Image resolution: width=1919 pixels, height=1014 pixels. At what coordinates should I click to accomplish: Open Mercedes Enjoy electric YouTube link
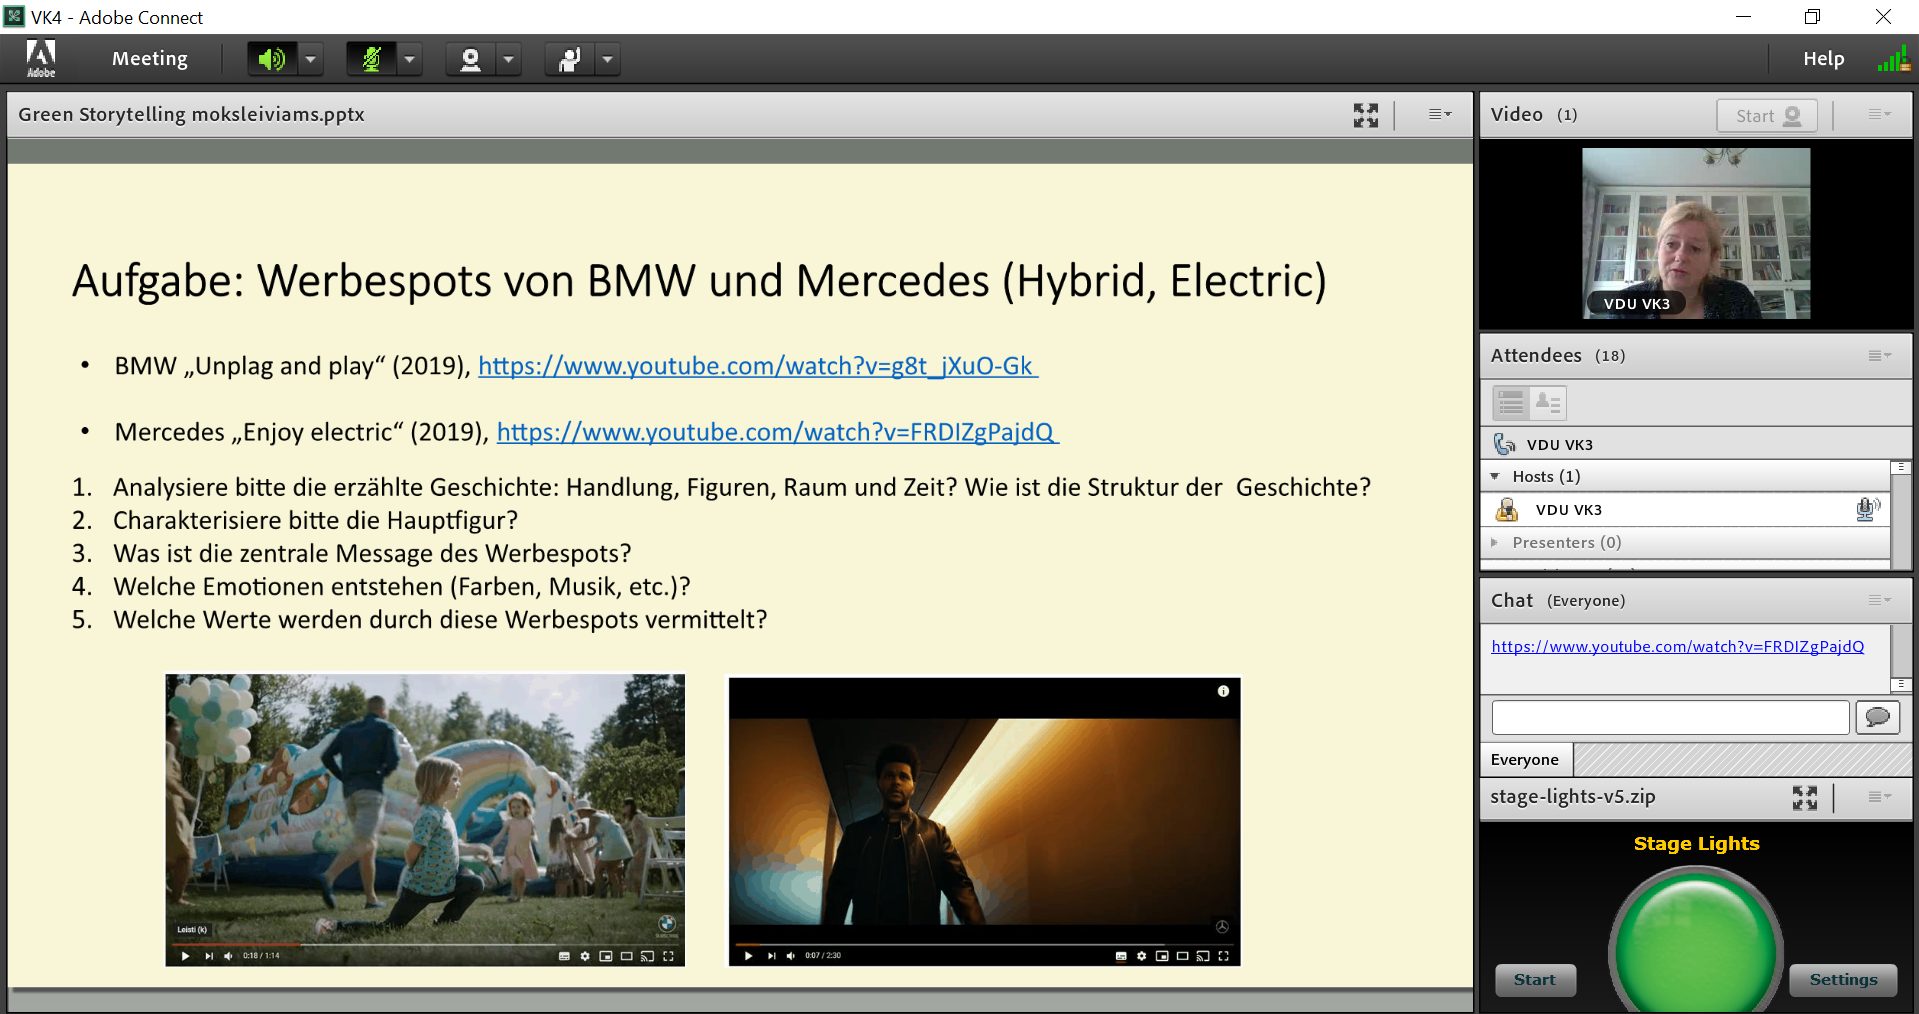777,432
